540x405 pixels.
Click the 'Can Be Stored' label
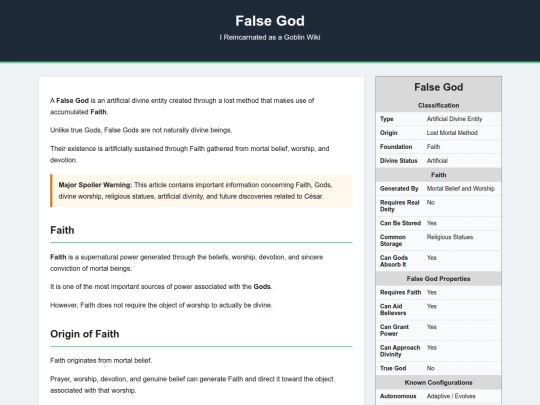click(400, 223)
